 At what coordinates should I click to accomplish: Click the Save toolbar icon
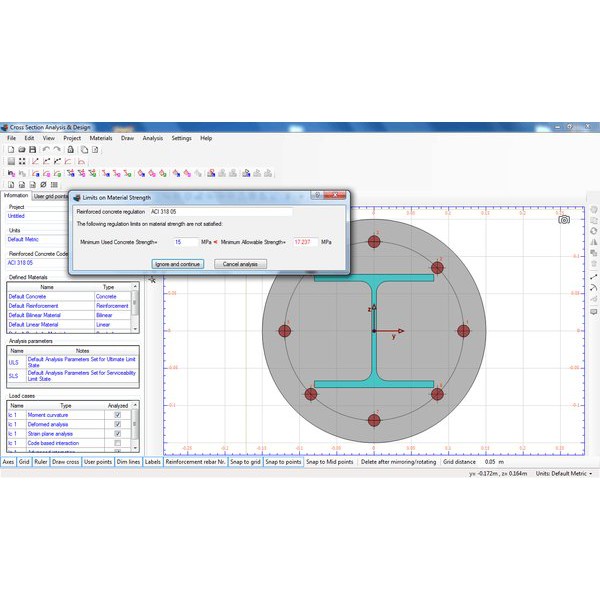[x=32, y=150]
